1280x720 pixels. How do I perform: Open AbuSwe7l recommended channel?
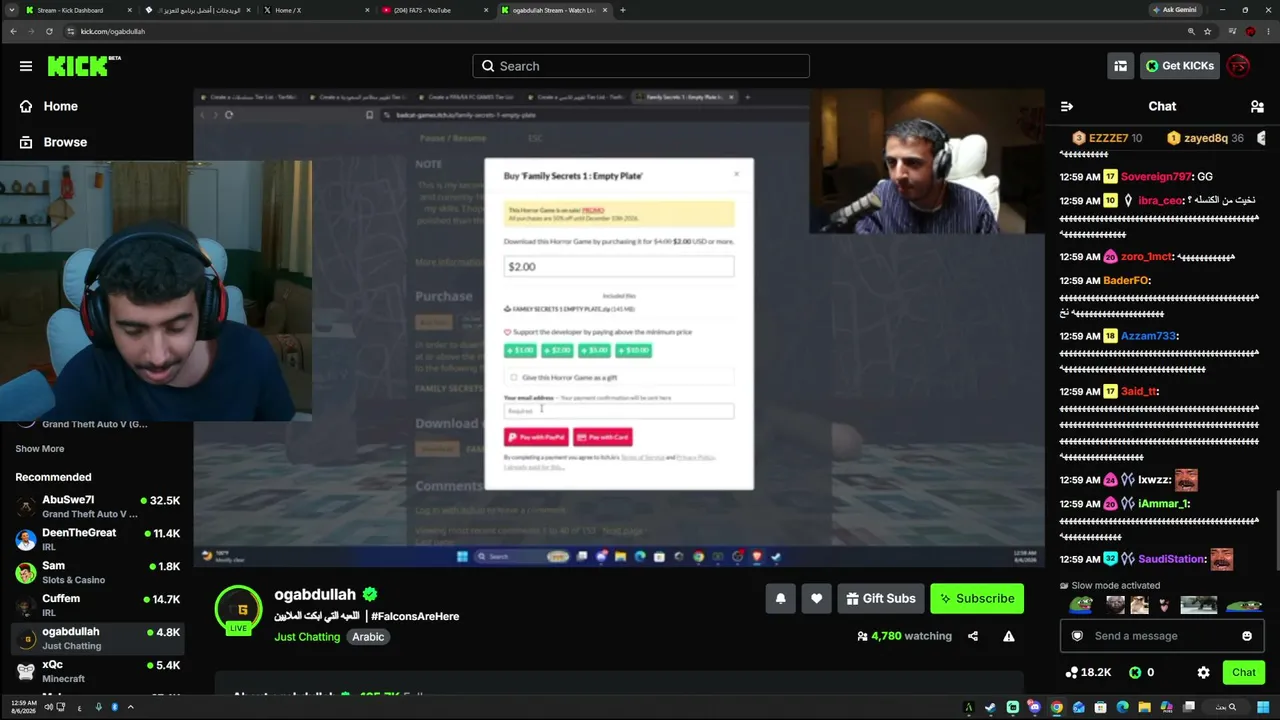98,506
